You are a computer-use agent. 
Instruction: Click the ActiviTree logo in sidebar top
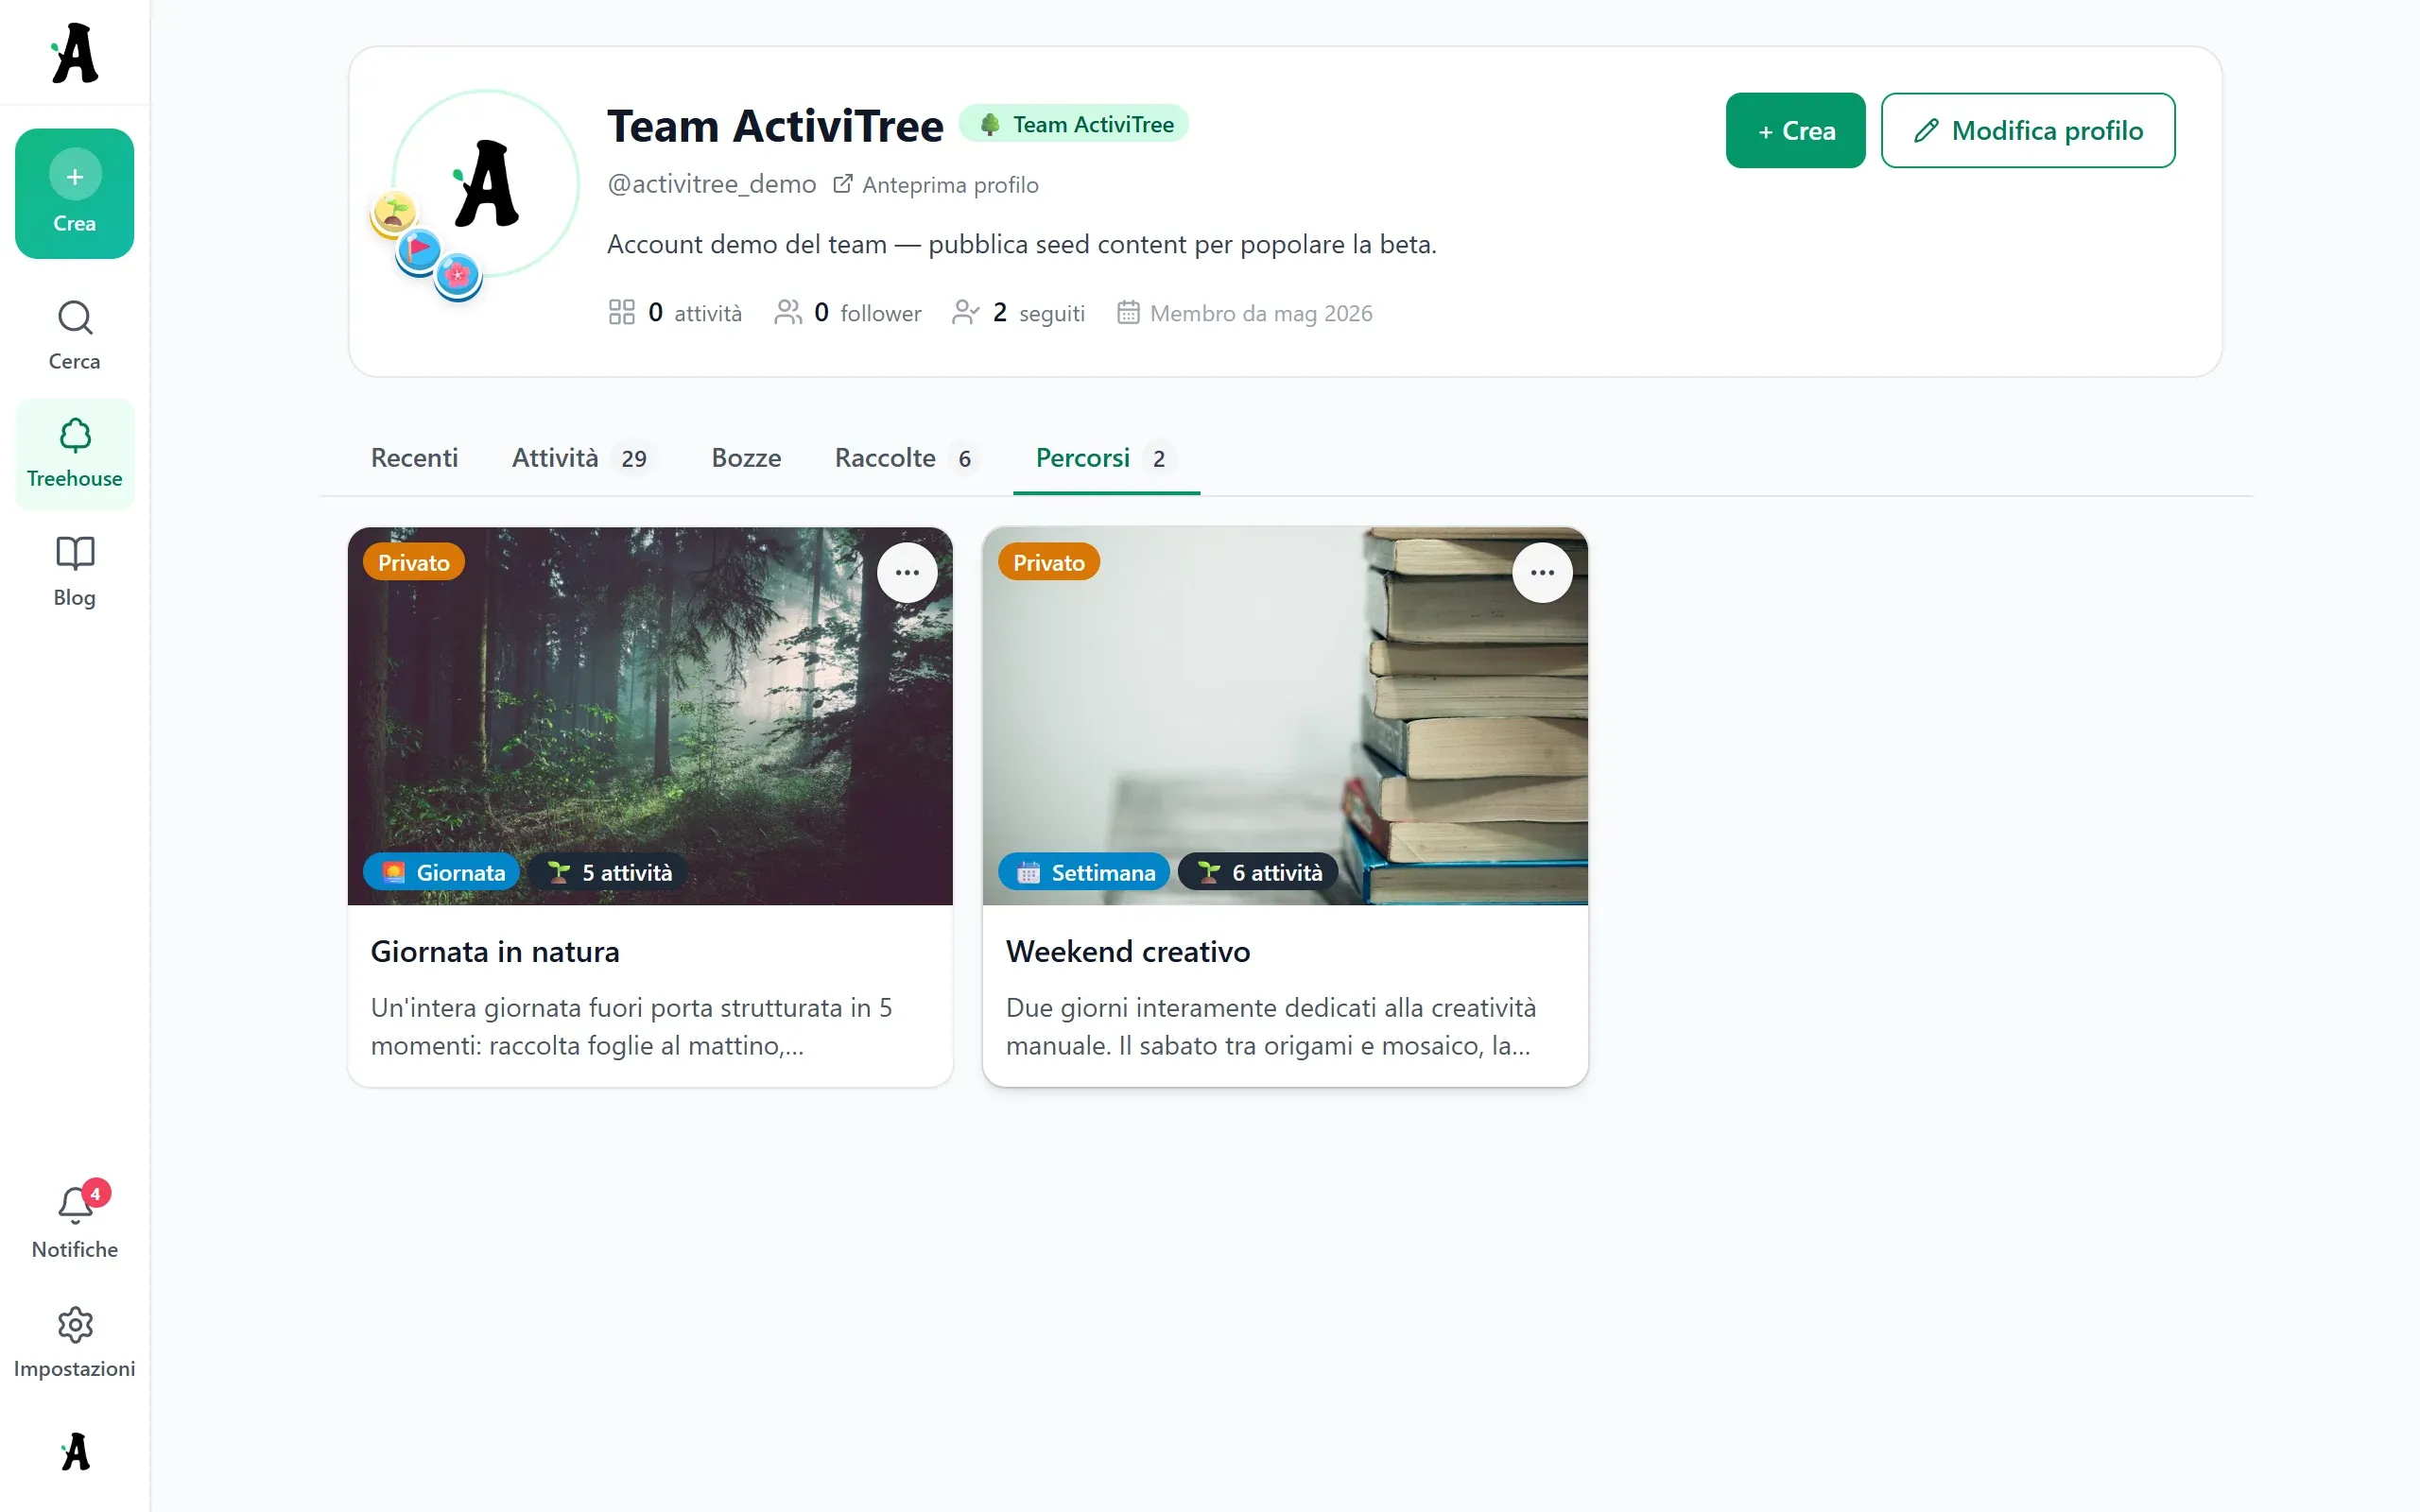point(75,53)
